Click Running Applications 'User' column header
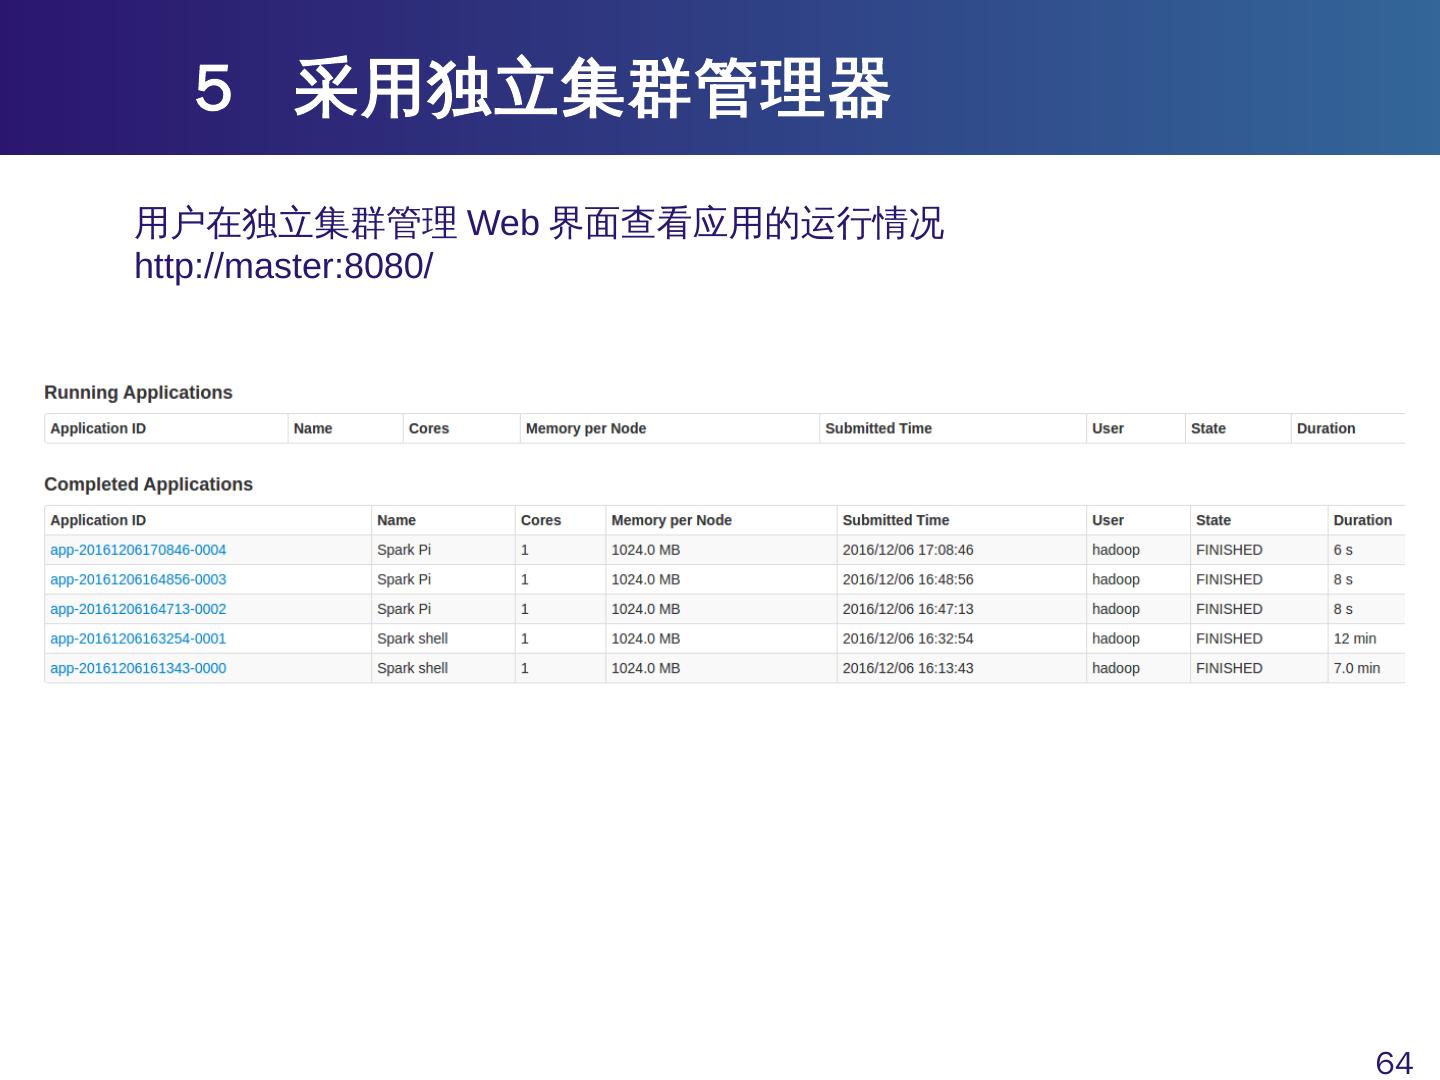Image resolution: width=1440 pixels, height=1080 pixels. click(1107, 428)
